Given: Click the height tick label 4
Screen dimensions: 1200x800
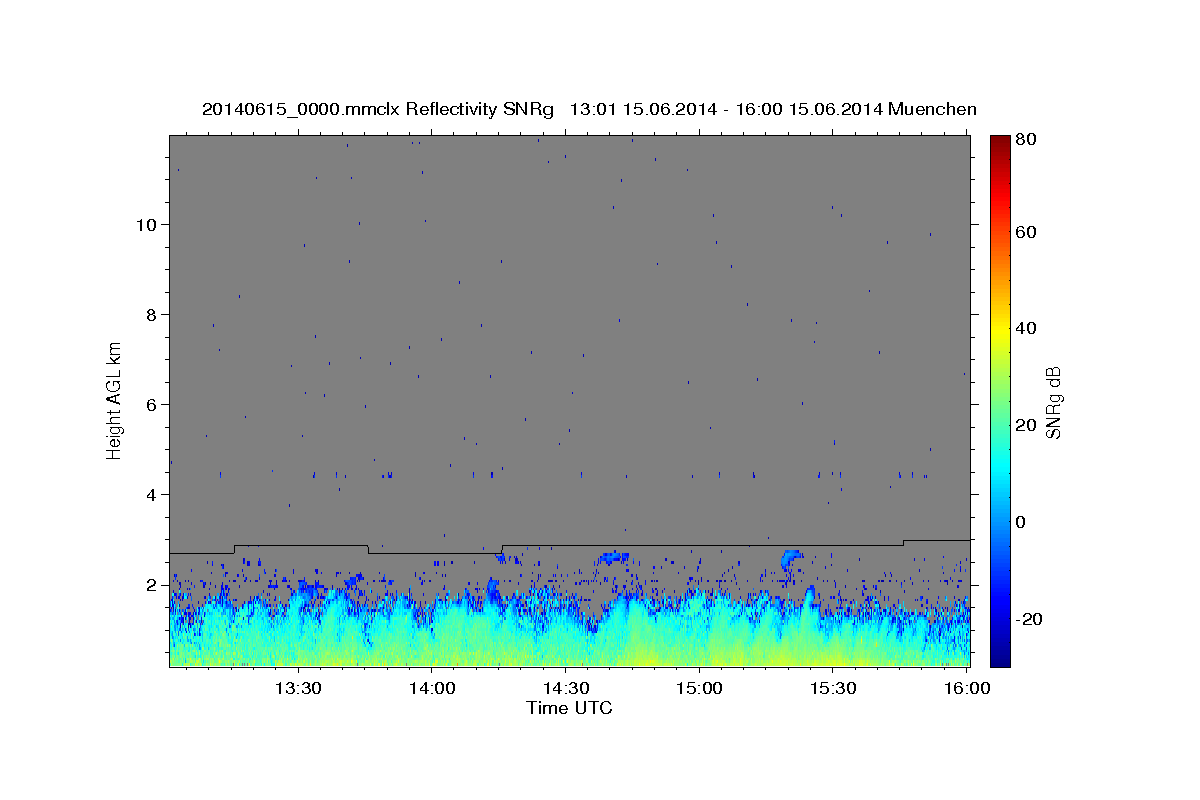Looking at the screenshot, I should pos(151,495).
